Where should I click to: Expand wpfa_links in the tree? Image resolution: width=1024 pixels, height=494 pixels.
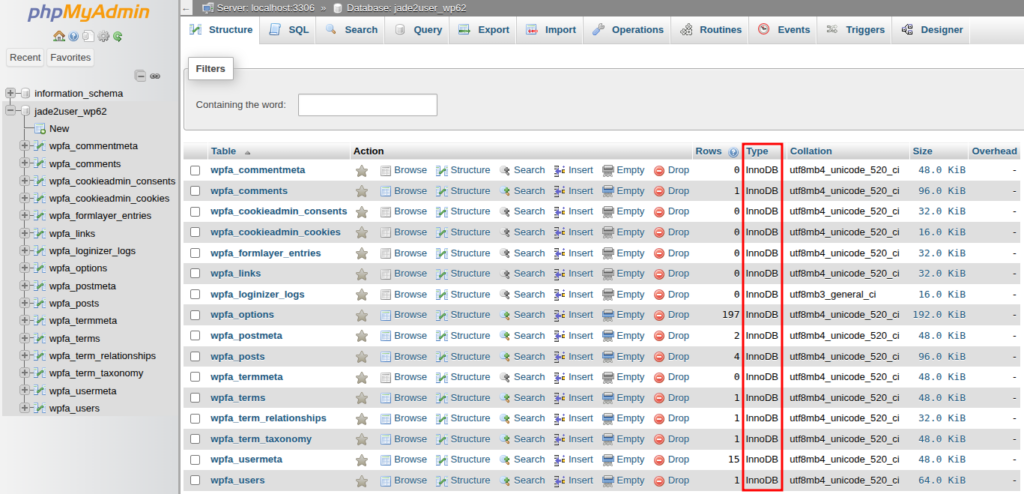point(25,233)
